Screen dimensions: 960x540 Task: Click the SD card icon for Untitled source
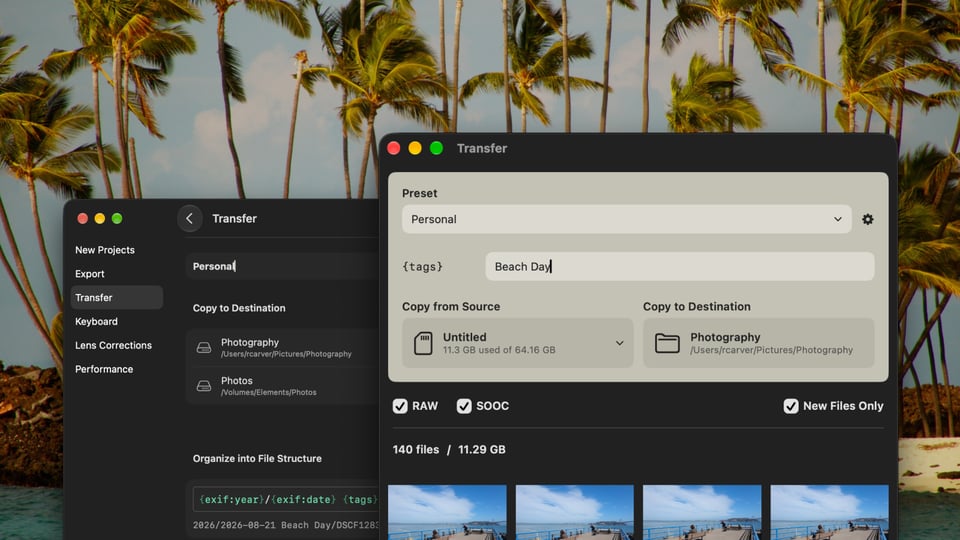(x=423, y=343)
